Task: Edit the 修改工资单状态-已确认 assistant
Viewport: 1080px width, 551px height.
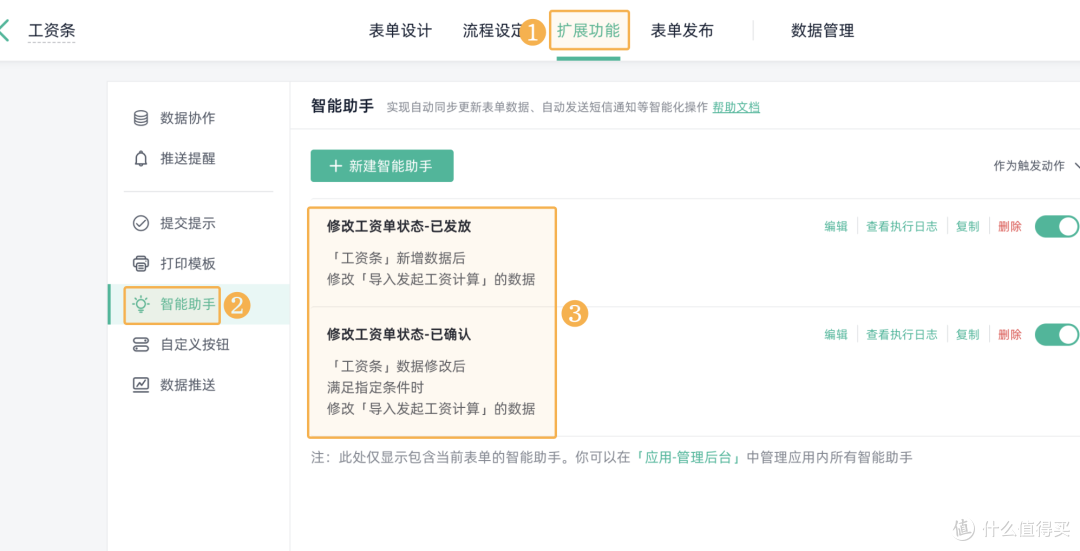Action: pos(836,335)
